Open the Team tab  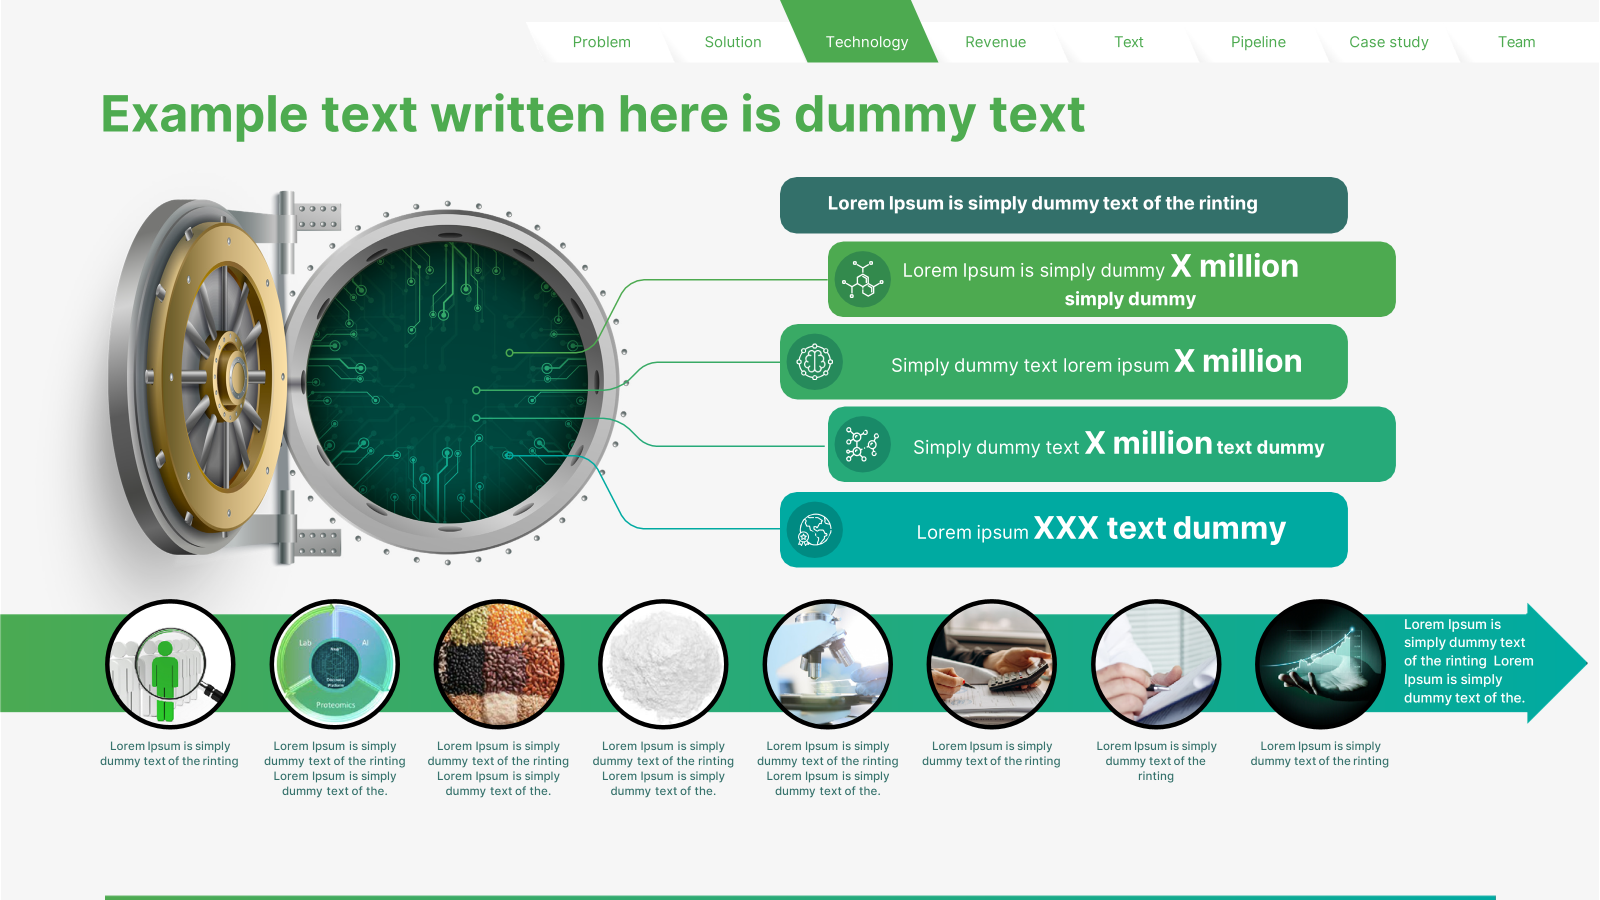(x=1516, y=42)
